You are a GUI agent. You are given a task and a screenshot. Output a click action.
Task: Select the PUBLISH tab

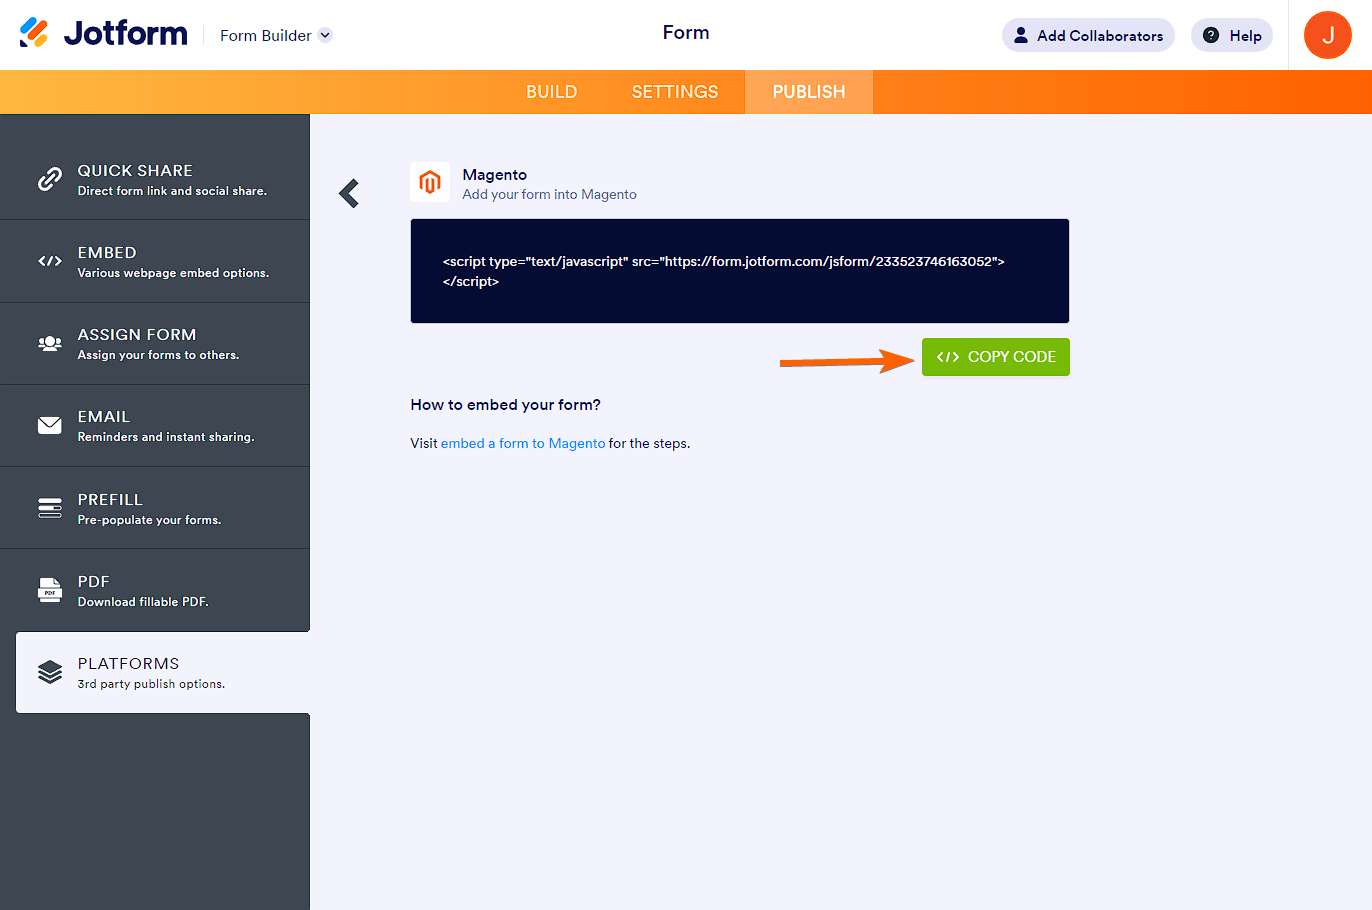pyautogui.click(x=809, y=92)
